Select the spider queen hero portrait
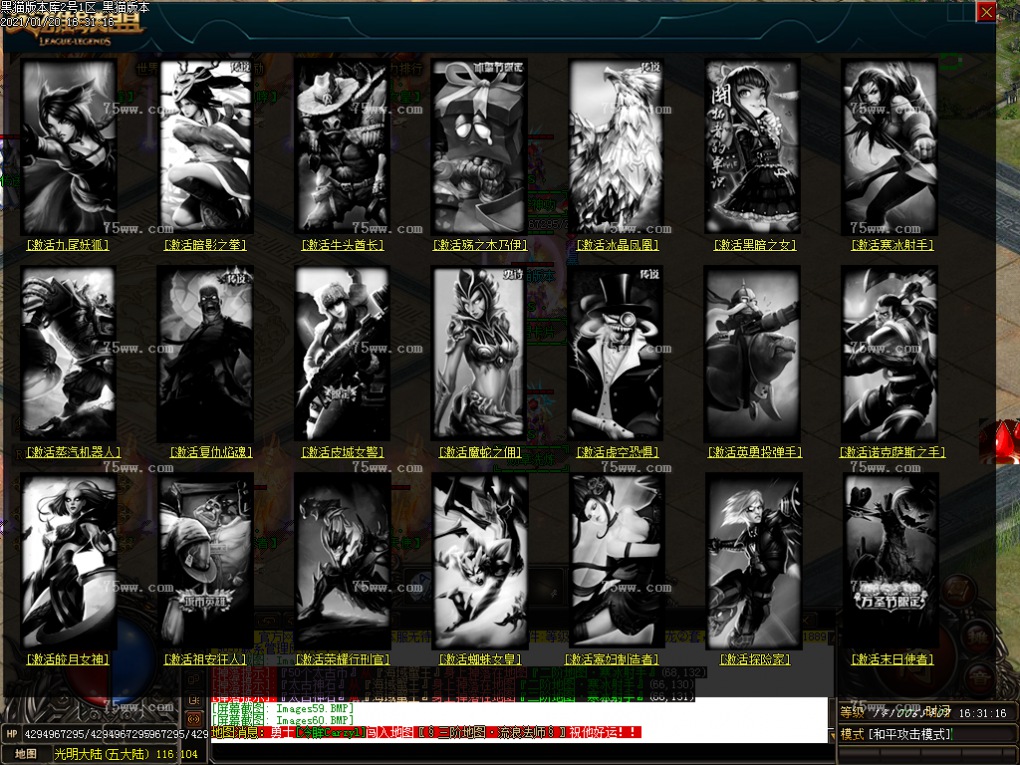 point(480,561)
